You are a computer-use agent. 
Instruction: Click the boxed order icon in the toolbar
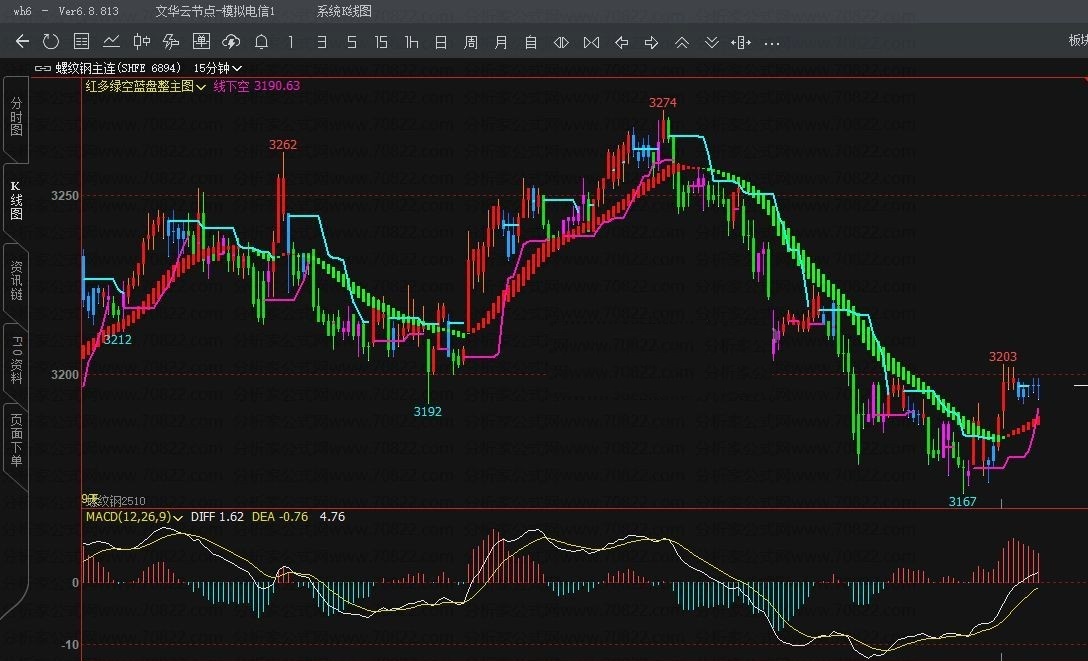coord(201,42)
